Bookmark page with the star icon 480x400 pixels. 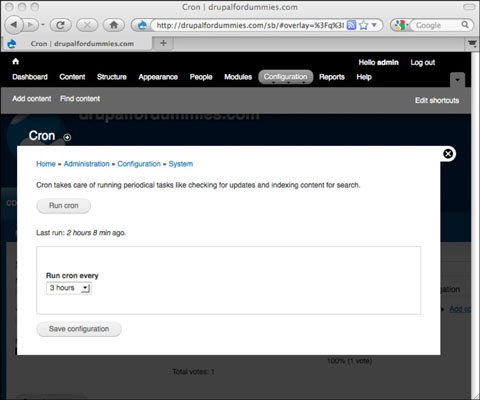[363, 25]
